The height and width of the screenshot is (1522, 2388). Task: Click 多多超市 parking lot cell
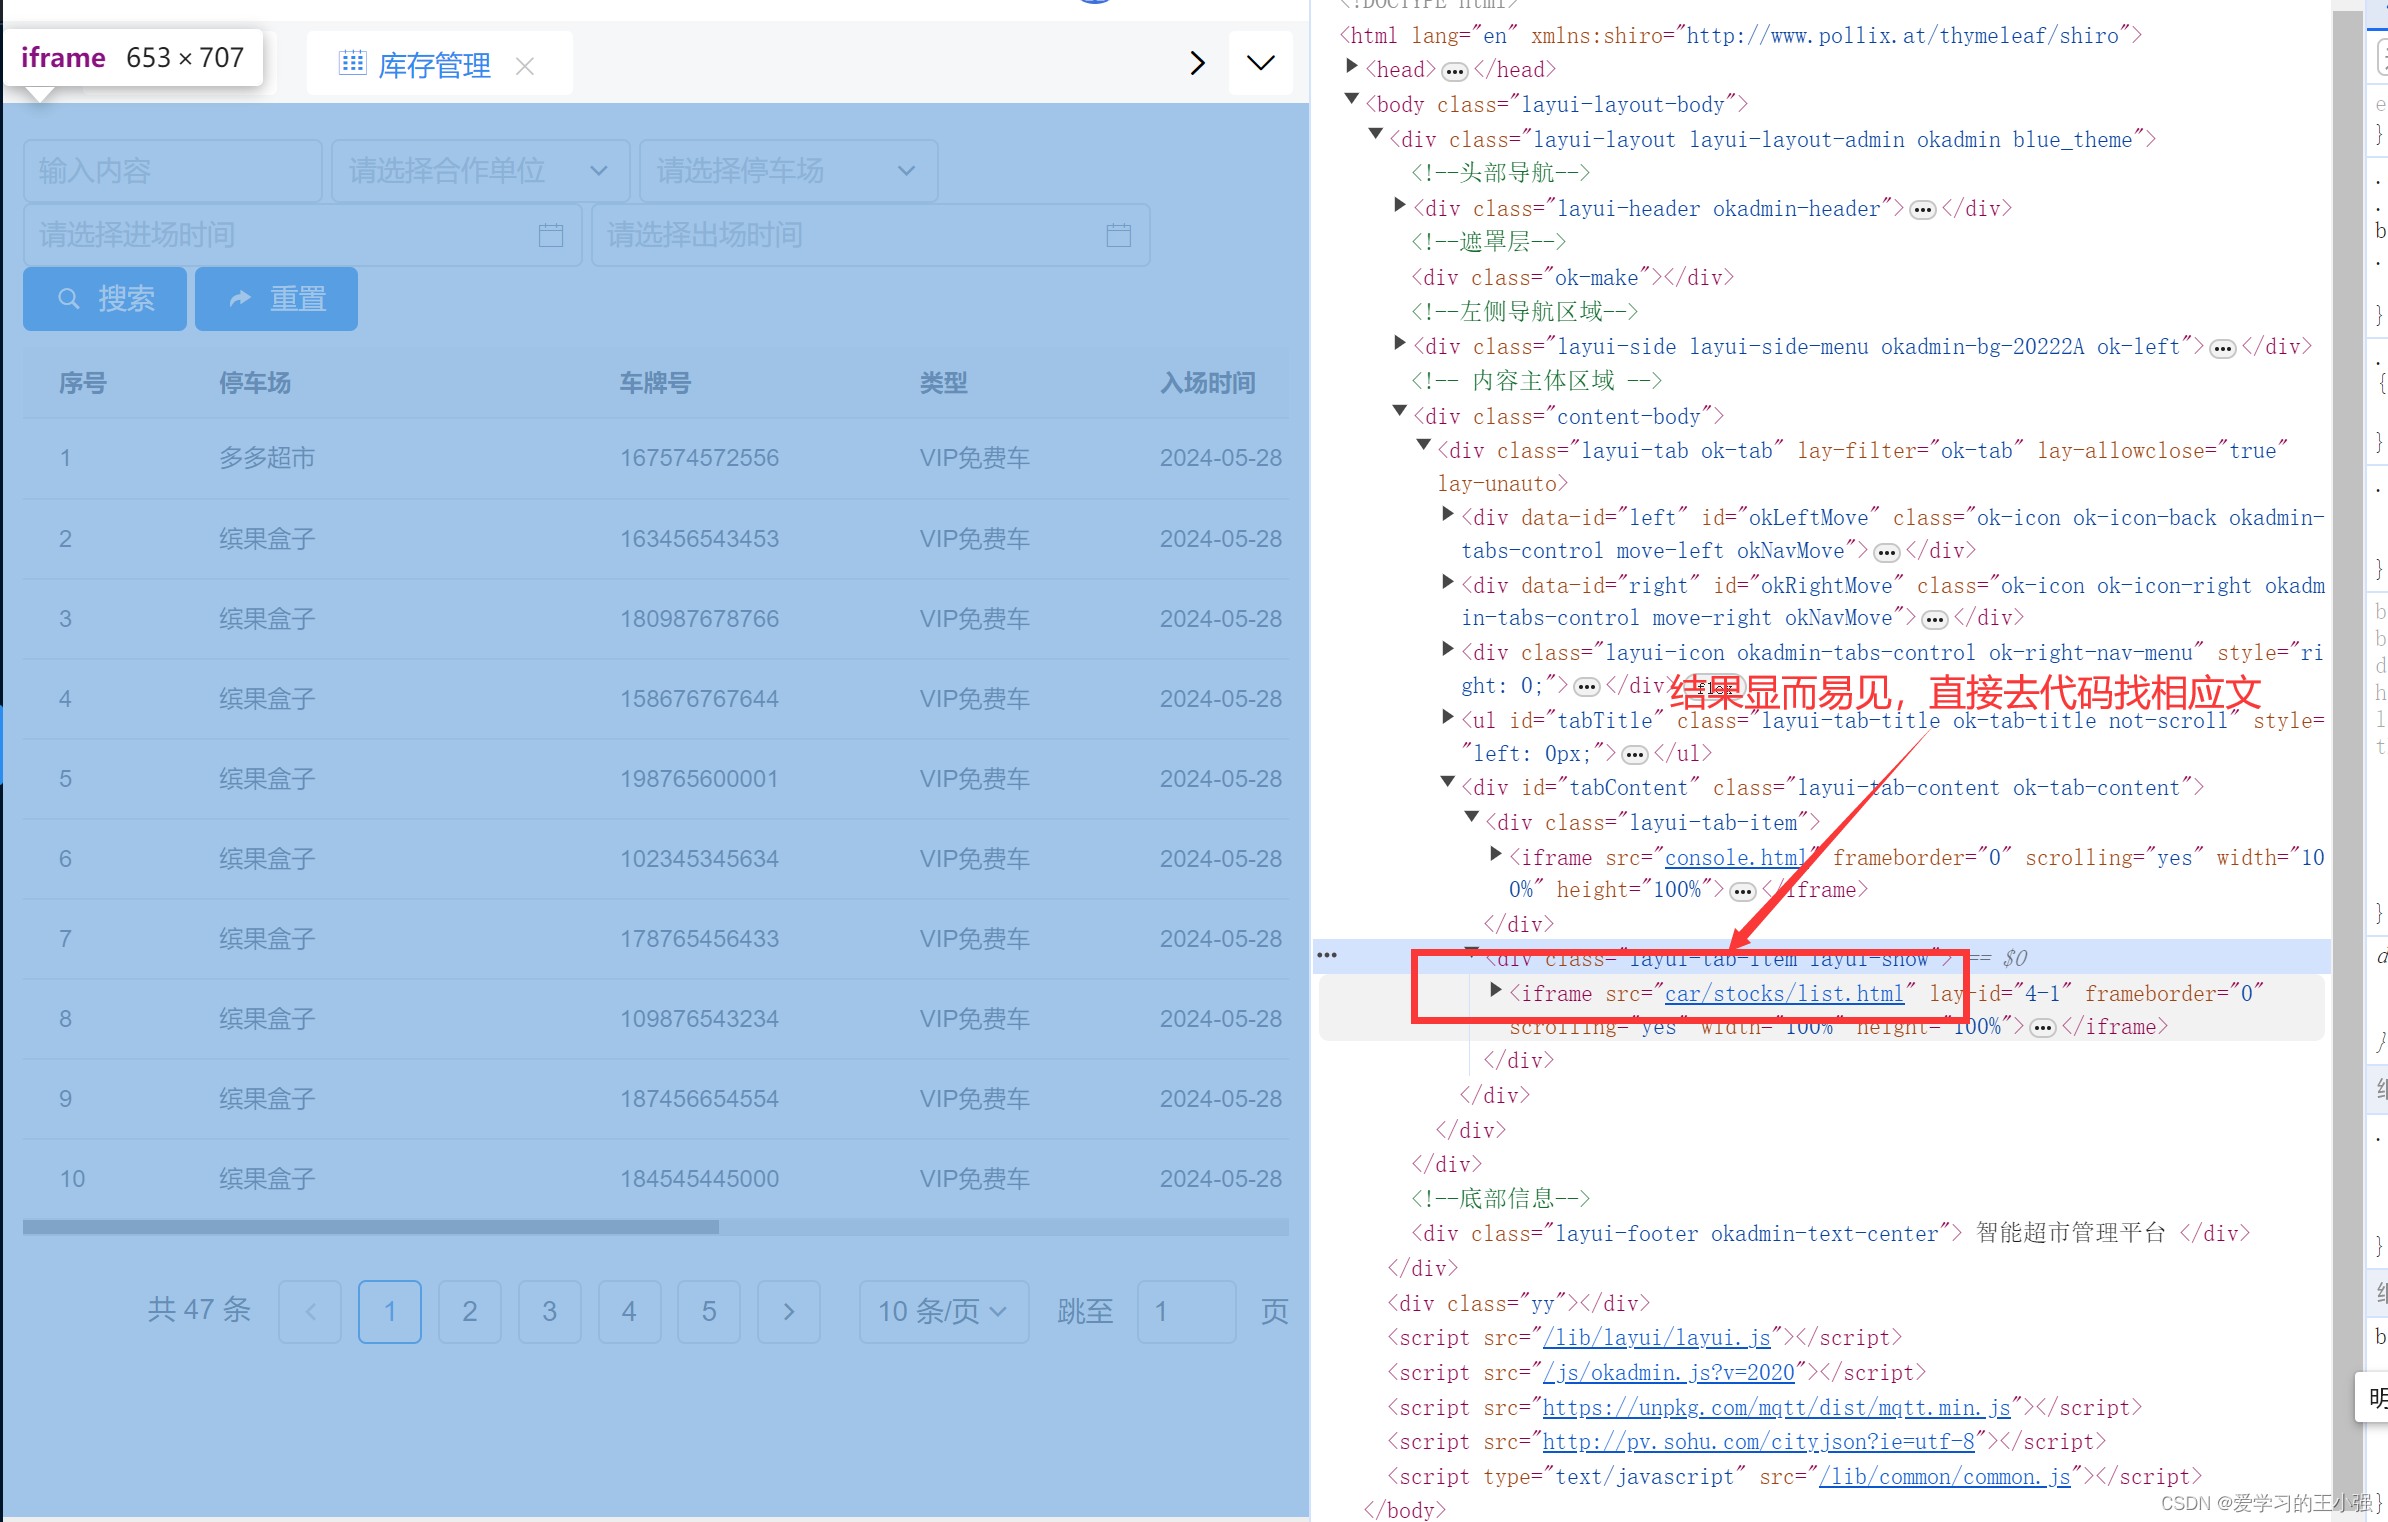(267, 458)
